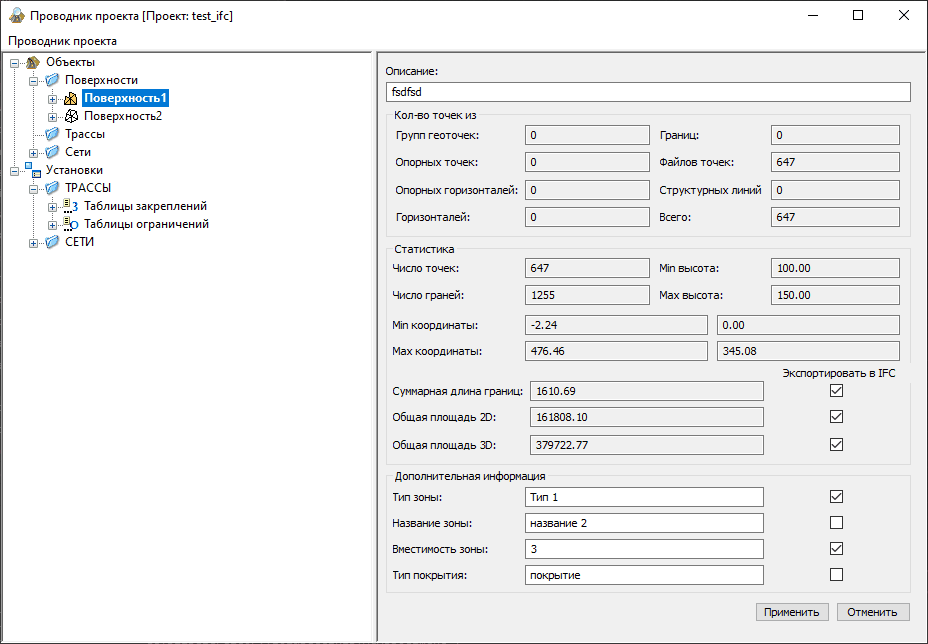
Task: Enable IFC export for Тип покрытия
Action: (836, 575)
